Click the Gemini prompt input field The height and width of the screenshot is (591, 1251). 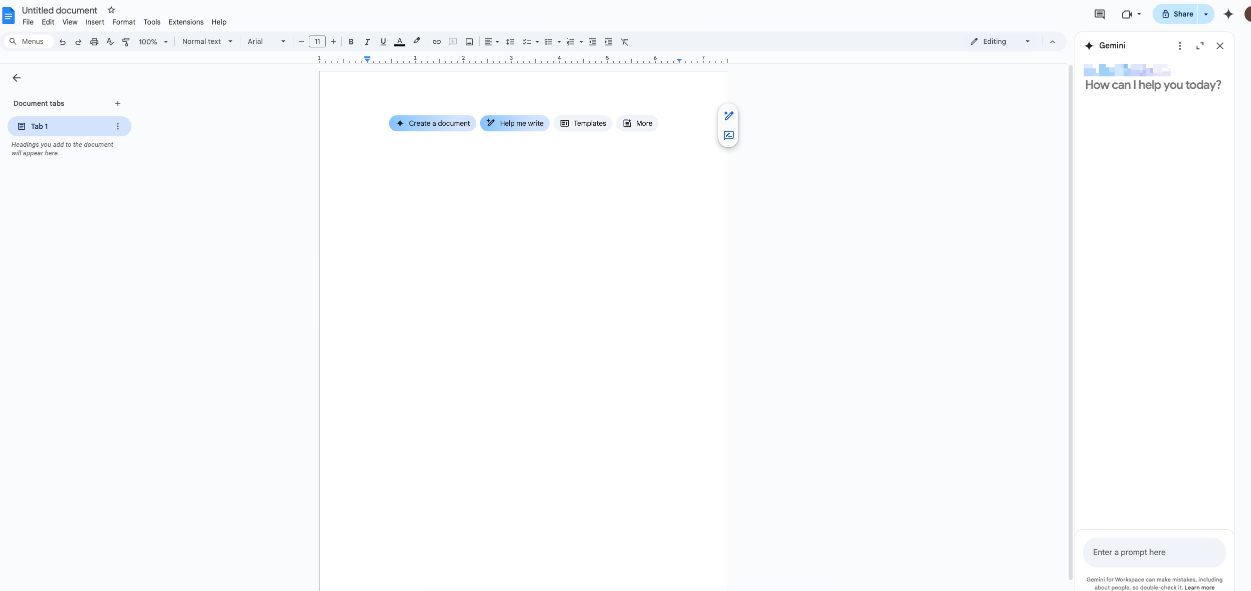[1154, 552]
